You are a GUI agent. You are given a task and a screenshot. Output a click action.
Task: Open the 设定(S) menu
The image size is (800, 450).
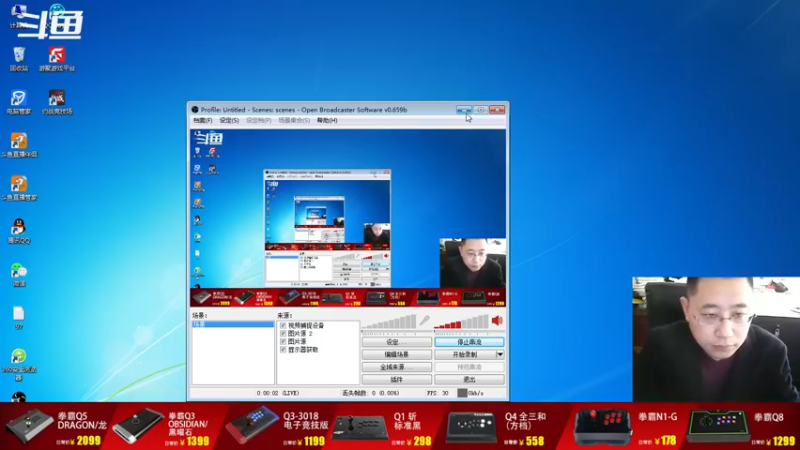pos(229,120)
